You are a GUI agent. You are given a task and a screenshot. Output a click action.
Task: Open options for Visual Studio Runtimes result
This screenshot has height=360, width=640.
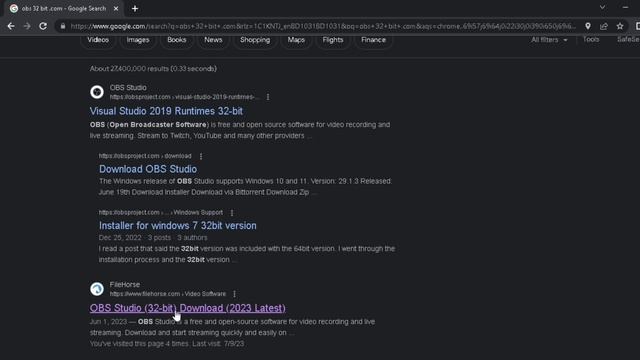pyautogui.click(x=268, y=97)
